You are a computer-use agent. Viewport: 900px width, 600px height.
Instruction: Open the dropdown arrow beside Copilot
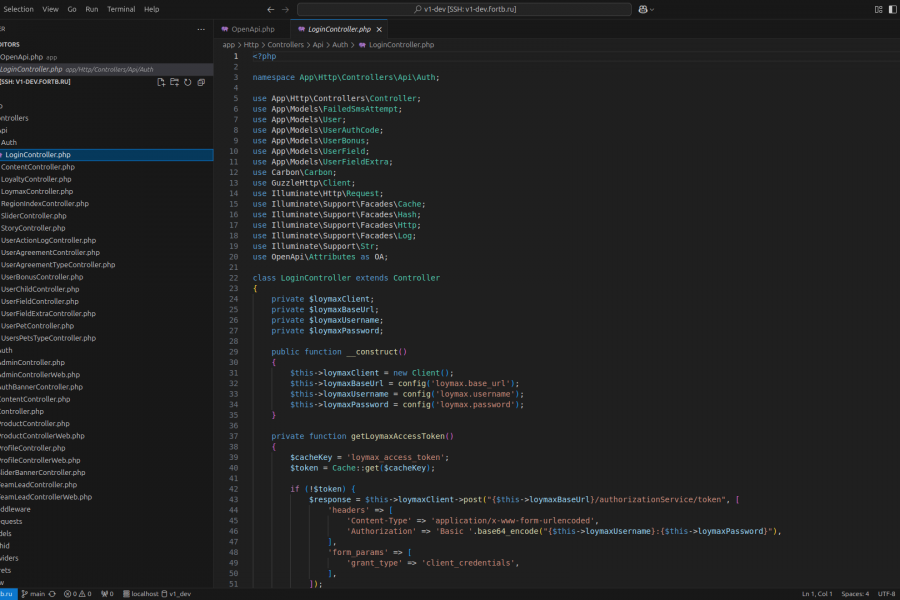(x=653, y=9)
